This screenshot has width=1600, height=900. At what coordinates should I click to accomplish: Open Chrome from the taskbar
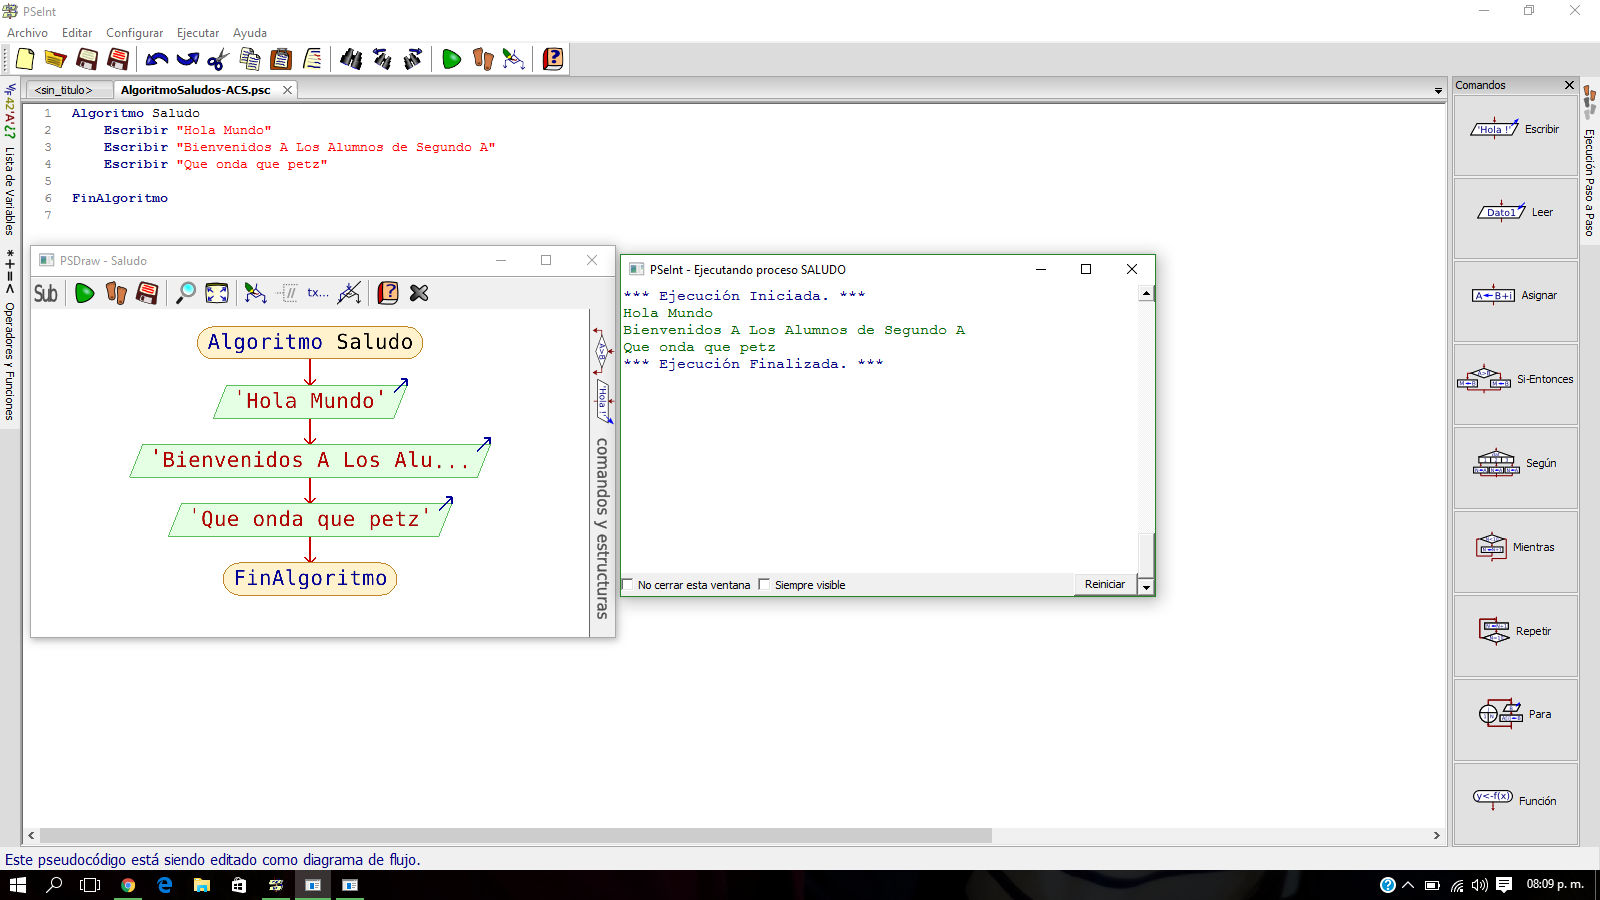(127, 885)
